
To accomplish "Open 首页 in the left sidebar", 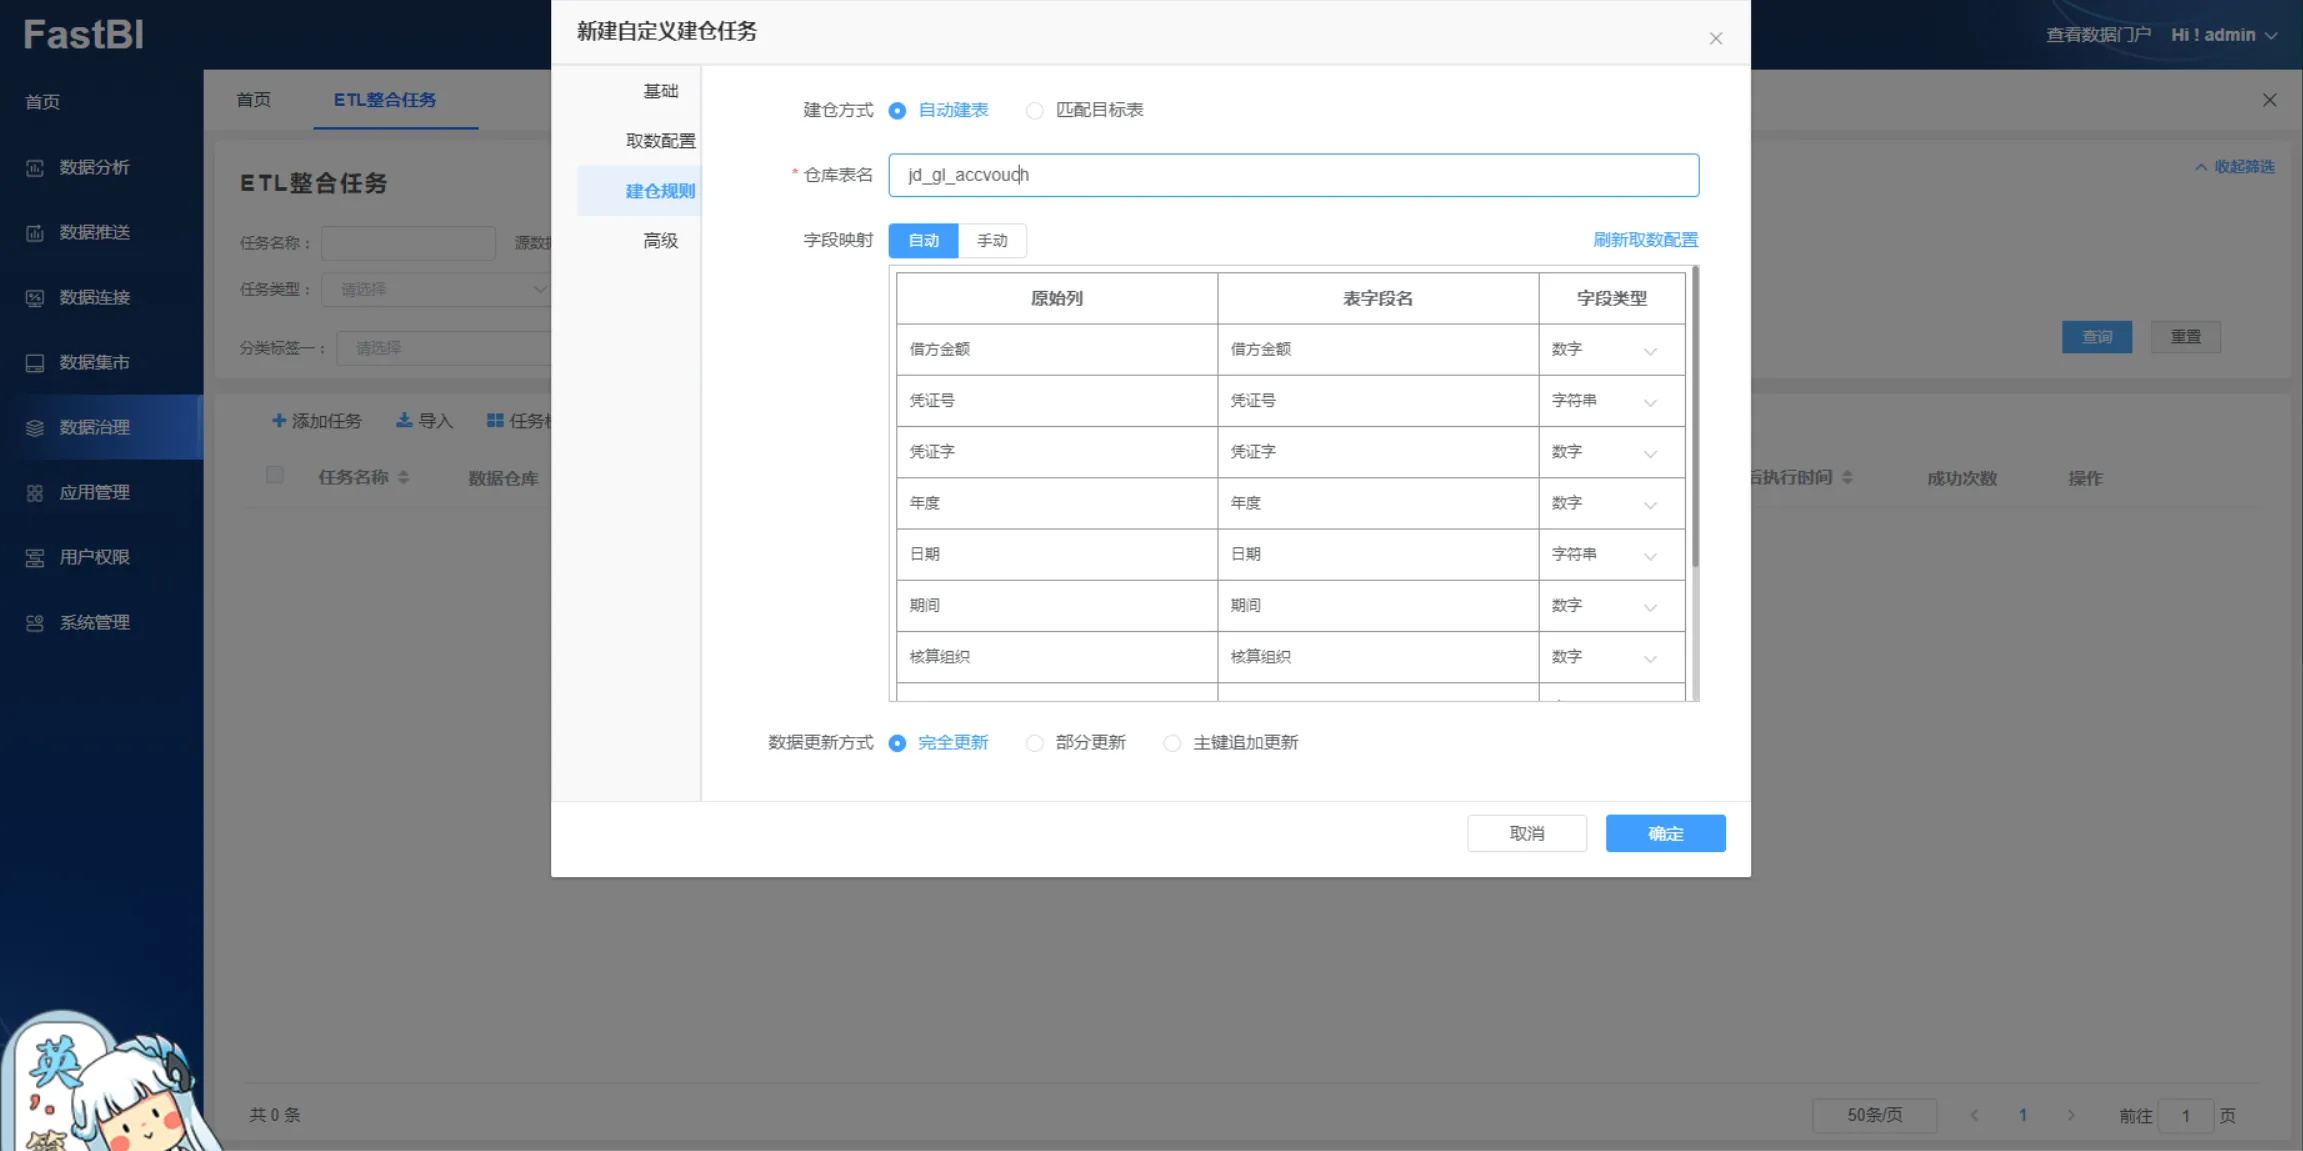I will coord(43,102).
